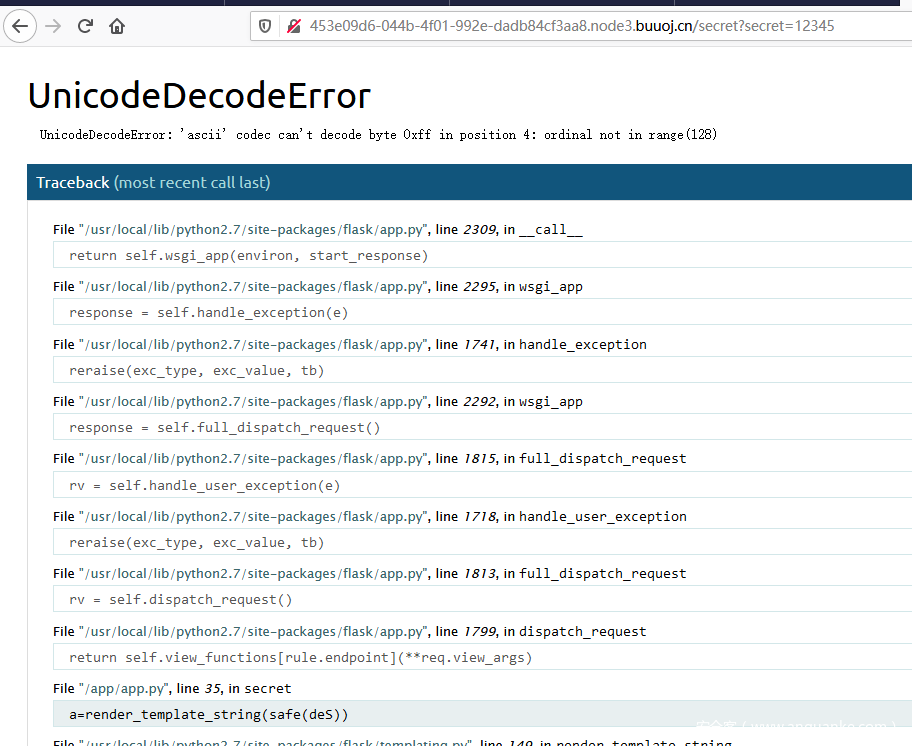Select the 'rv = self.dispatch_request()' code line
The width and height of the screenshot is (912, 746).
tap(180, 600)
